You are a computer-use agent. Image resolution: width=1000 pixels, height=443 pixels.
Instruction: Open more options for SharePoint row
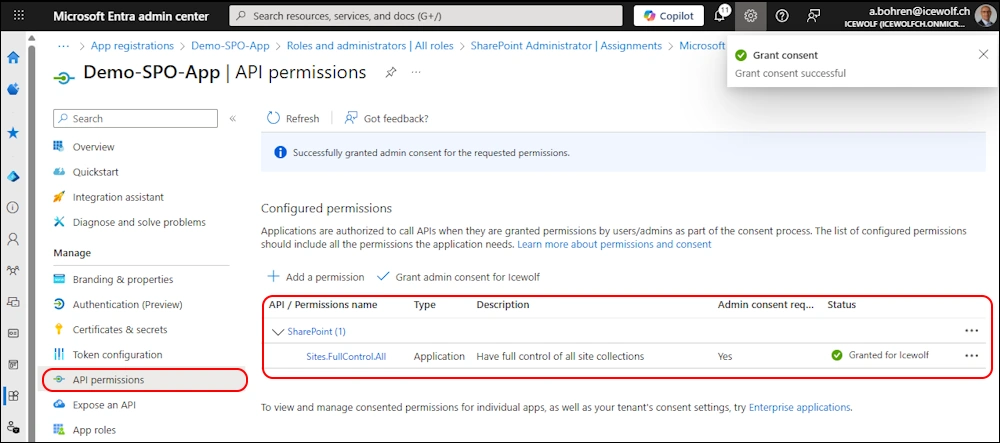pyautogui.click(x=970, y=331)
